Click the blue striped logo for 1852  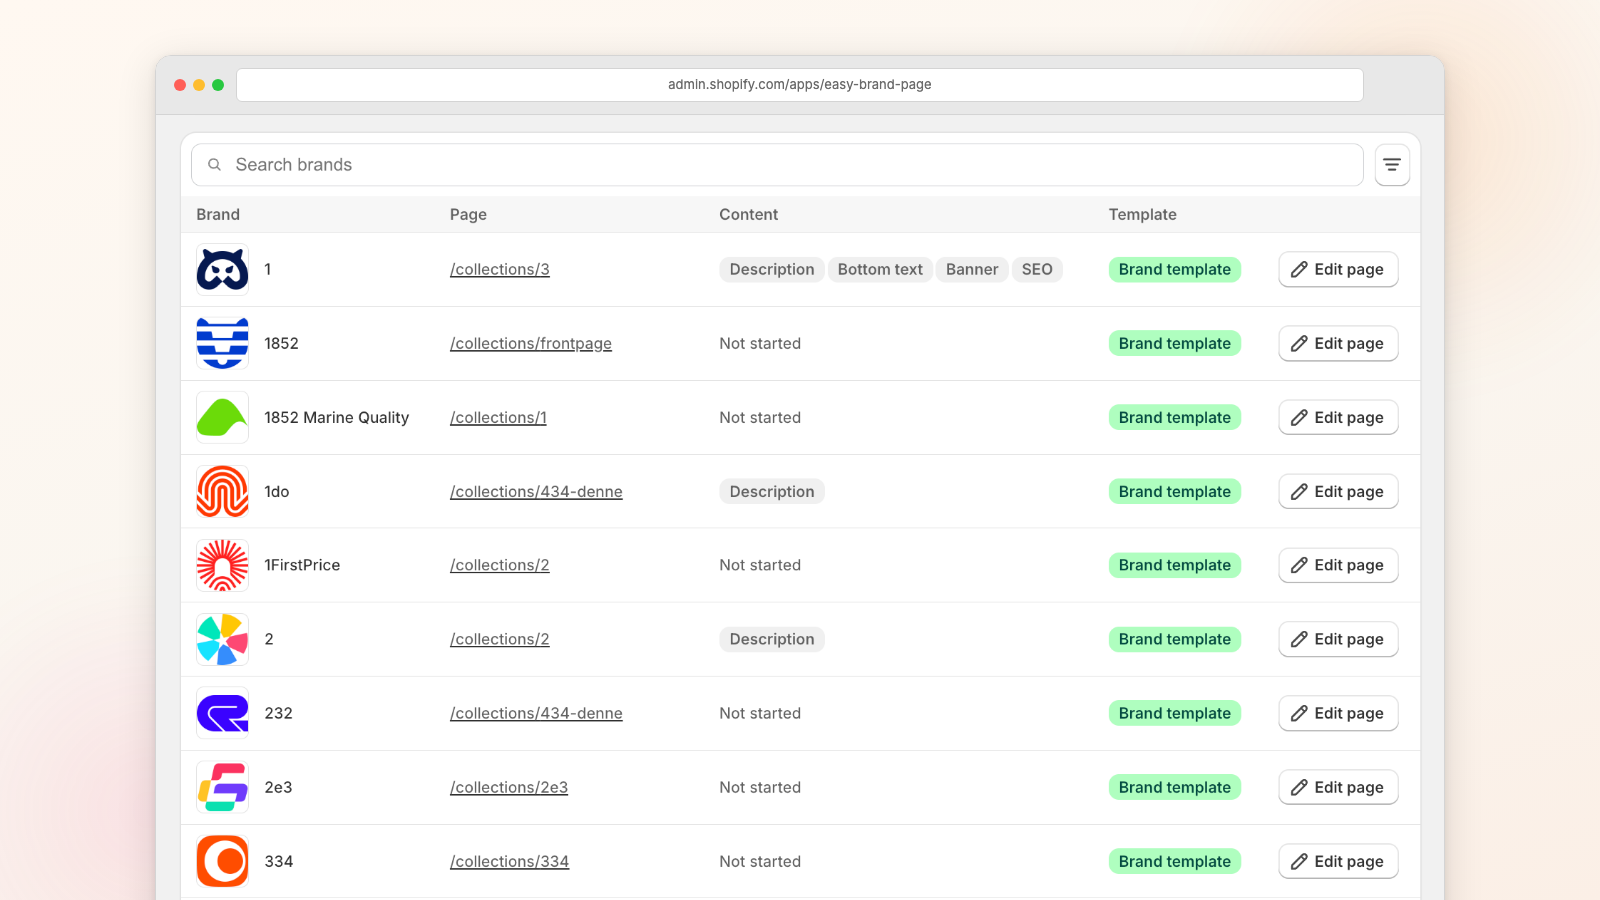point(222,344)
